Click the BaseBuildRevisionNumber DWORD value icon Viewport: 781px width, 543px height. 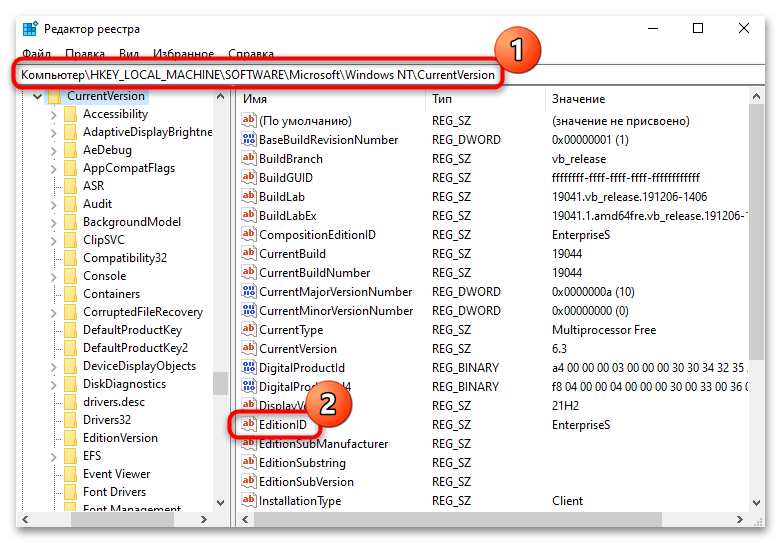tap(249, 139)
